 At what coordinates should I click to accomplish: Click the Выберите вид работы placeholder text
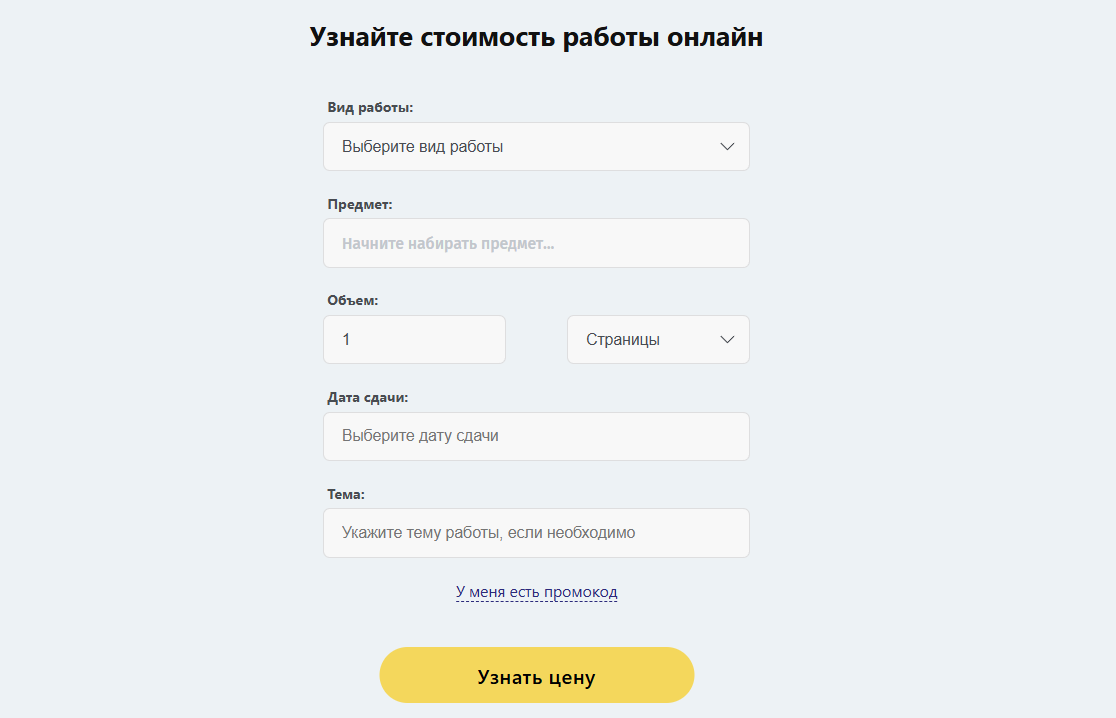pyautogui.click(x=423, y=147)
